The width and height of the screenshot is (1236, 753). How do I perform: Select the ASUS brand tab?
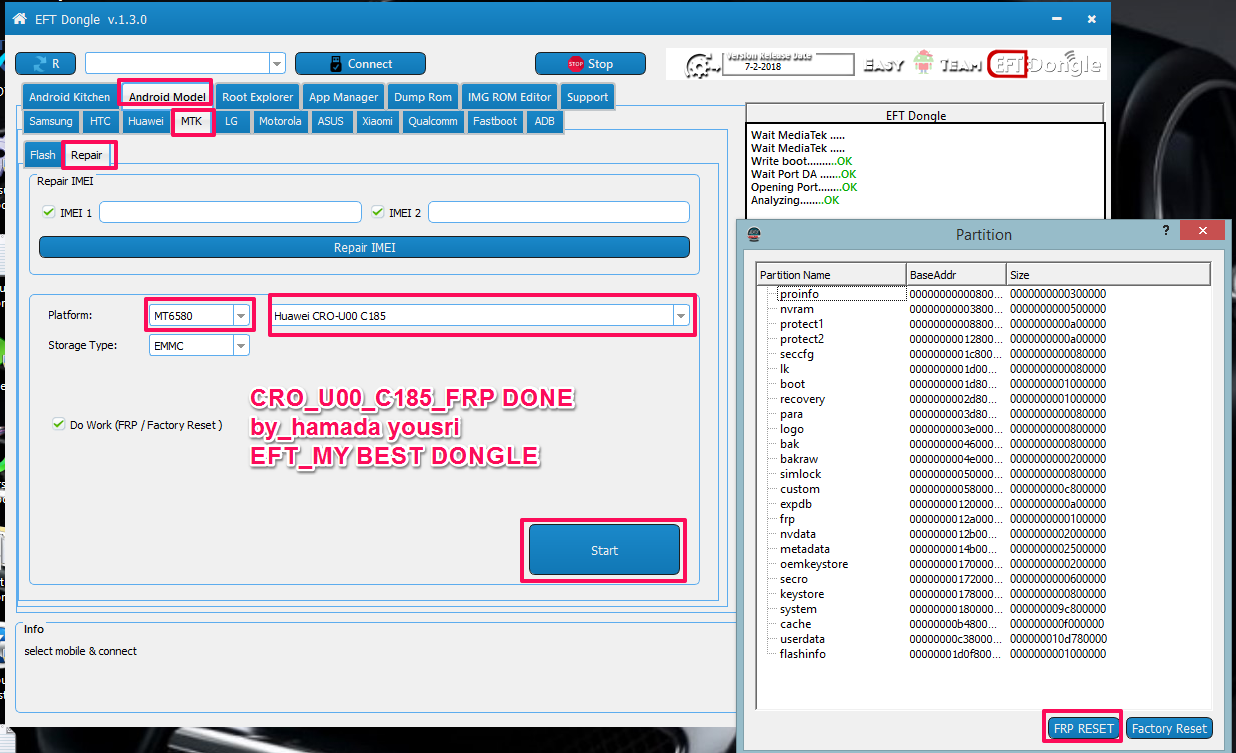coord(330,121)
